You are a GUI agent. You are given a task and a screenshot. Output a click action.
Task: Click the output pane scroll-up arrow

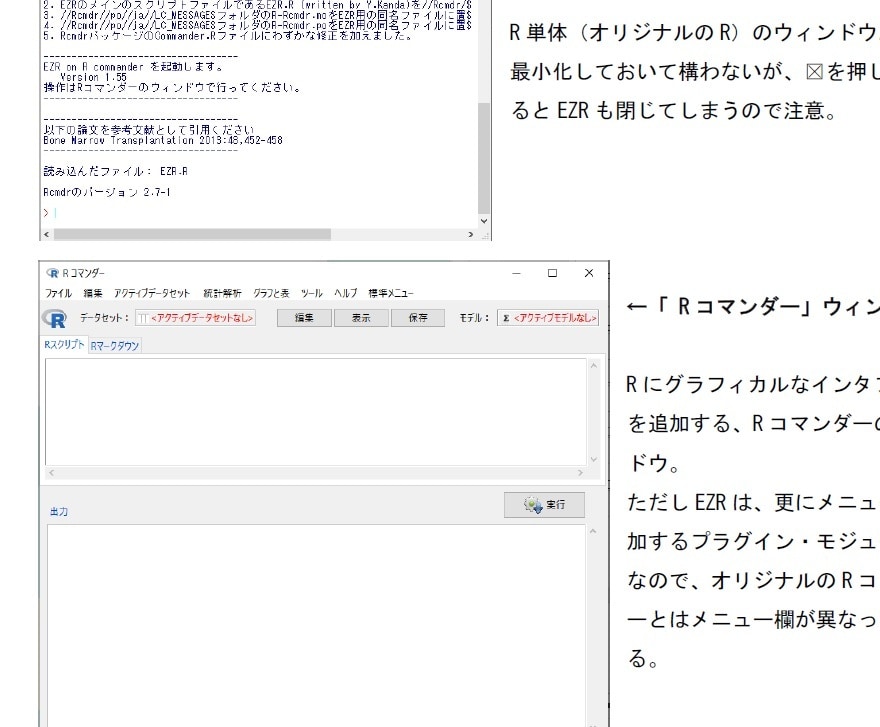click(x=593, y=531)
